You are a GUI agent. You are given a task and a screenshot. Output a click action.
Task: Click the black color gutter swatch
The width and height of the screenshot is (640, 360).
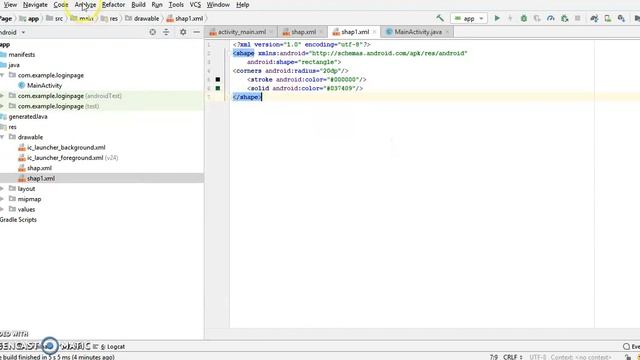pos(218,80)
